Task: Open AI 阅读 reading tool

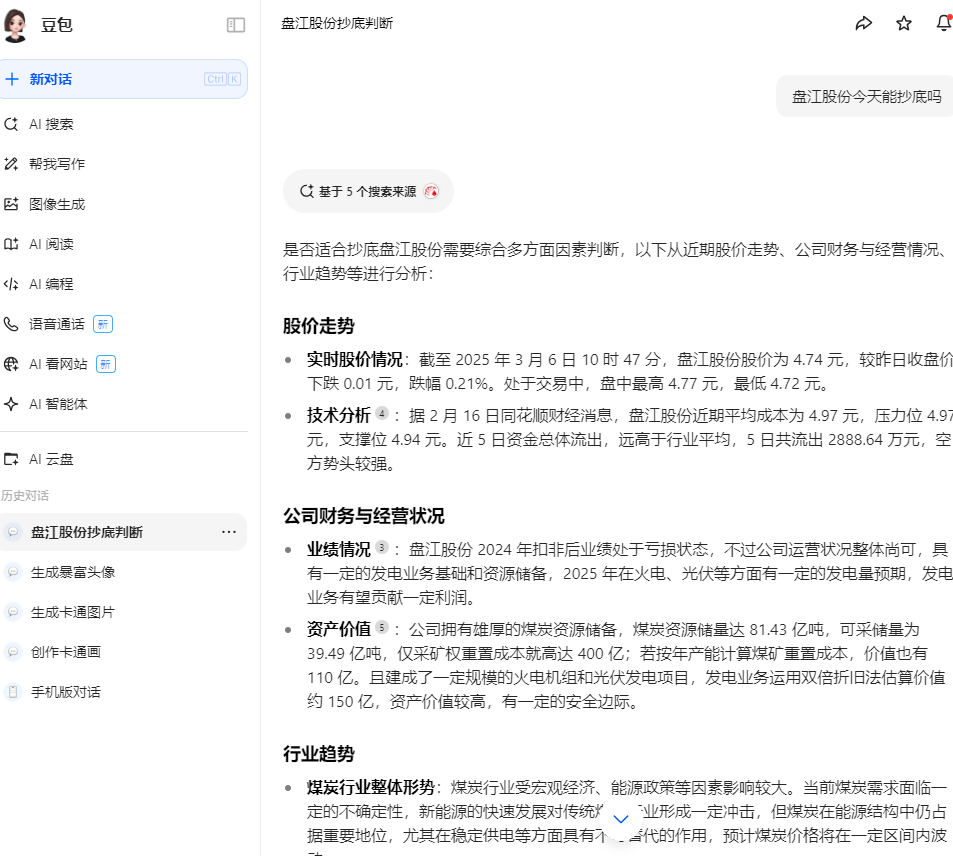Action: pos(51,244)
